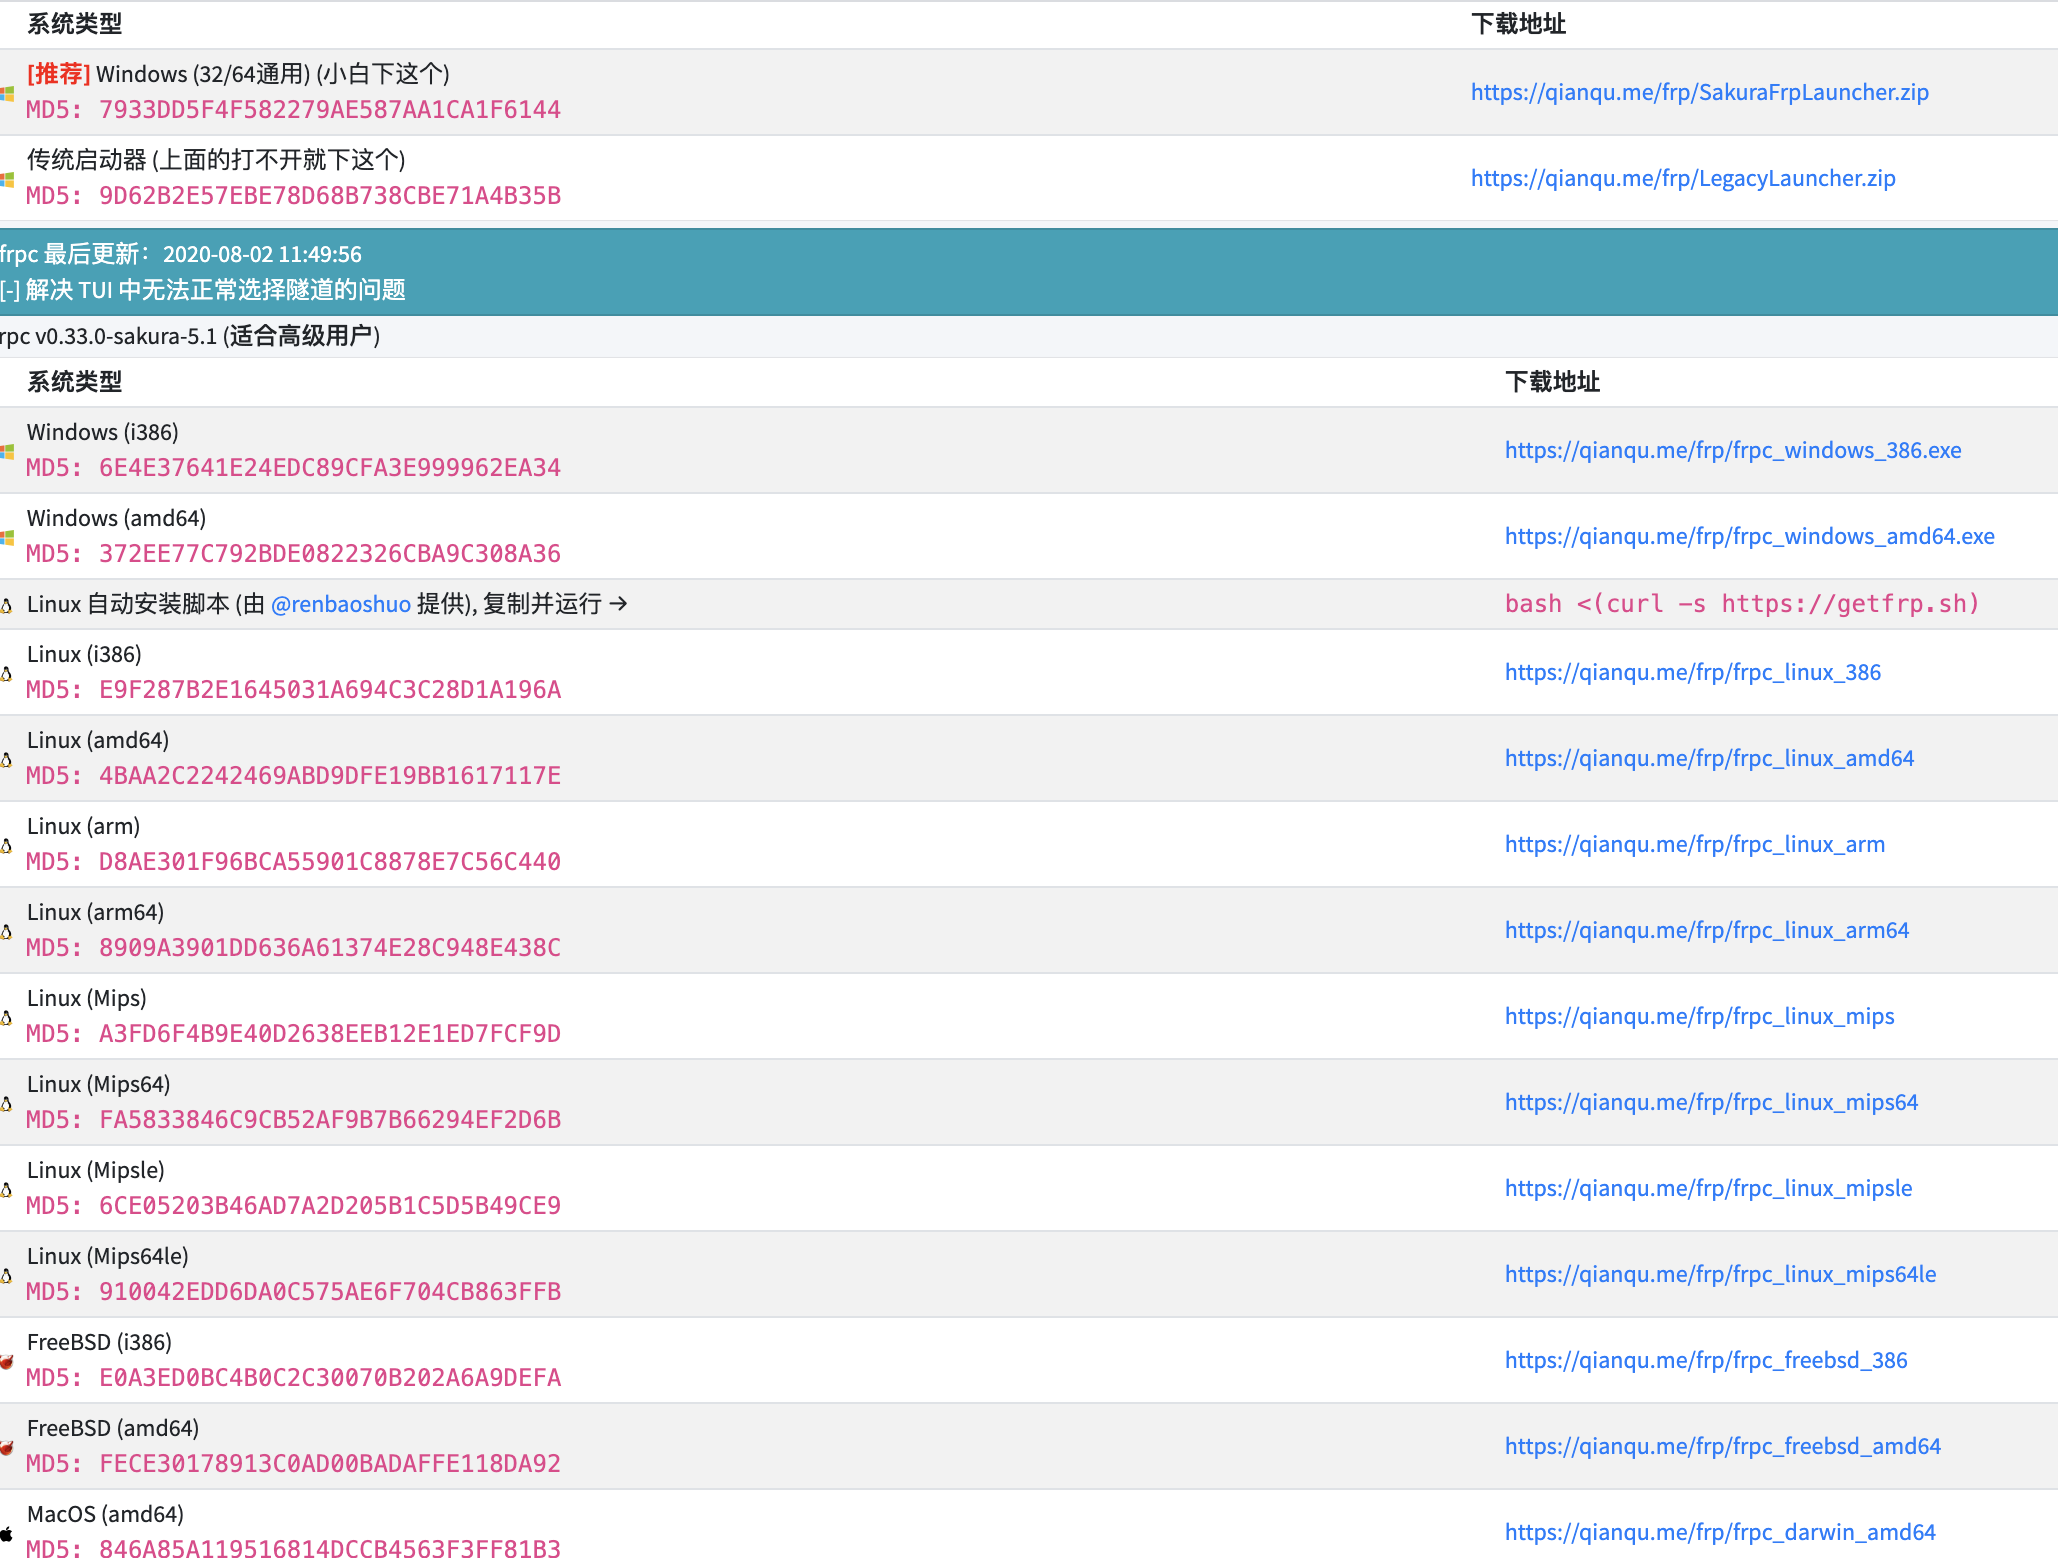Select MD5 hash E0A3ED0BC4B0C2C30070B202A6A9DEFA

point(330,1378)
